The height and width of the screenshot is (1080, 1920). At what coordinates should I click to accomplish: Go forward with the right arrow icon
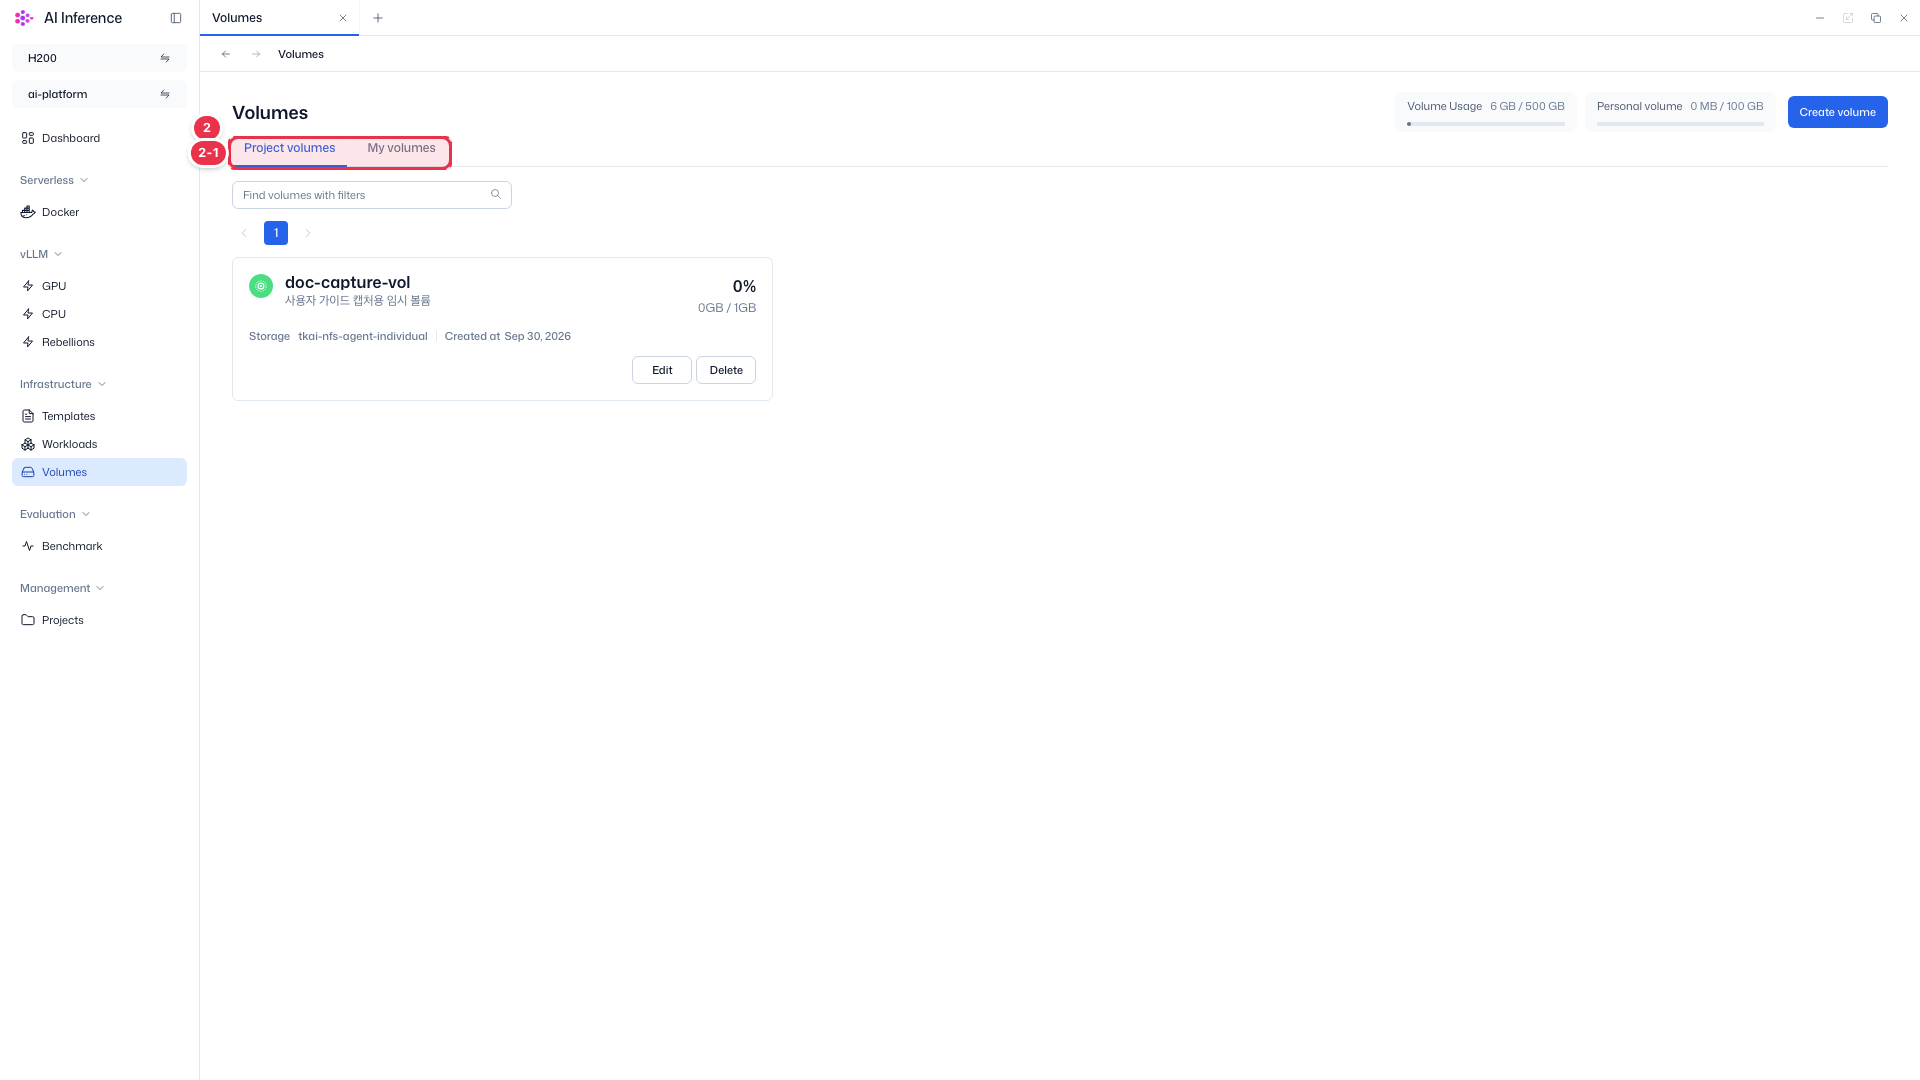(256, 54)
